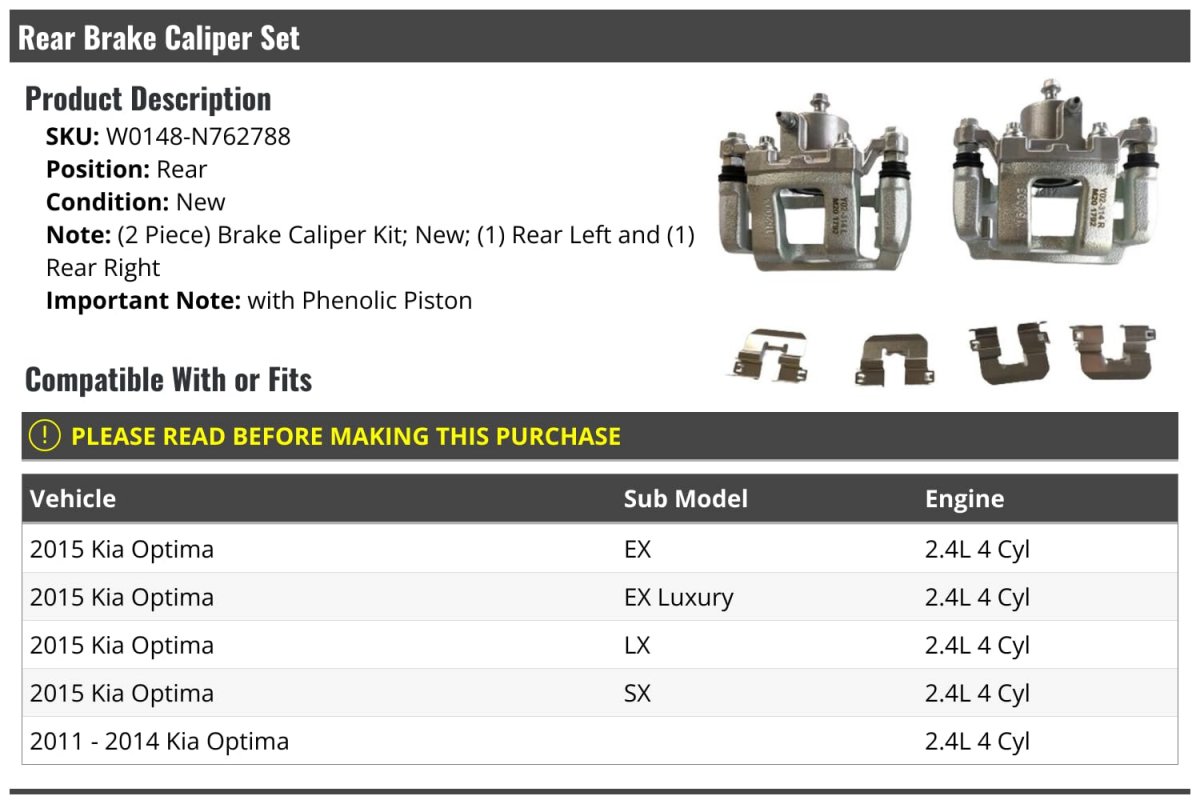Click the Product Description heading
This screenshot has width=1200, height=804.
pos(148,99)
